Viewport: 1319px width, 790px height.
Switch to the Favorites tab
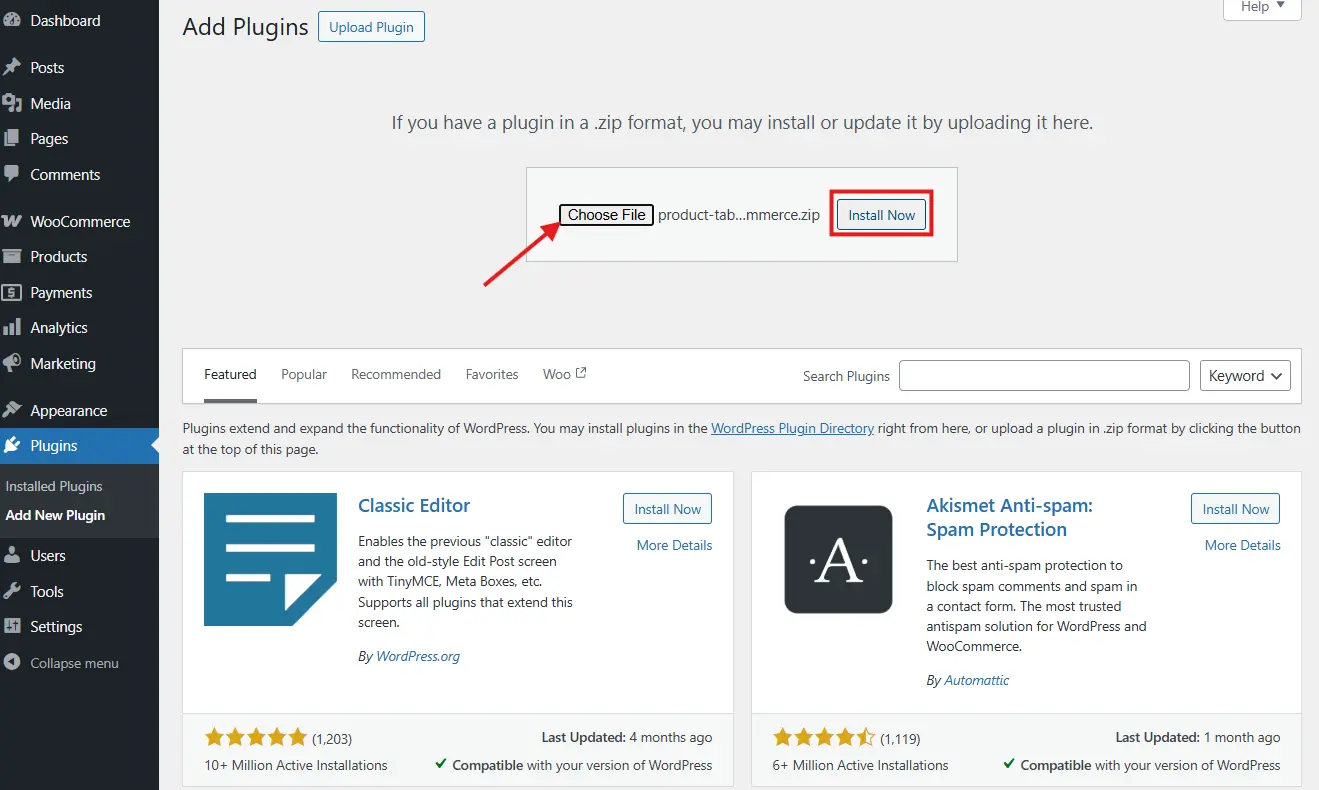(x=492, y=374)
